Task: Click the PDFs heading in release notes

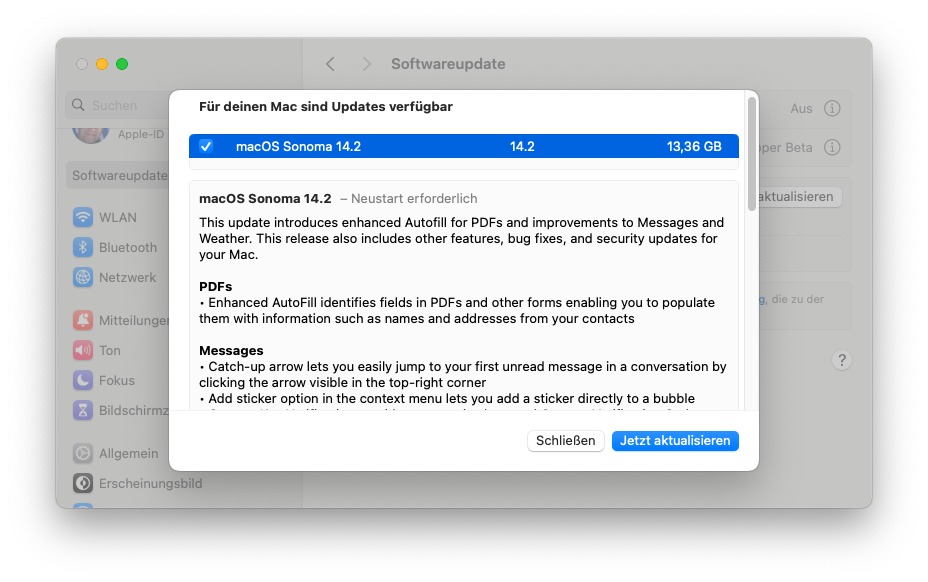Action: coord(215,287)
